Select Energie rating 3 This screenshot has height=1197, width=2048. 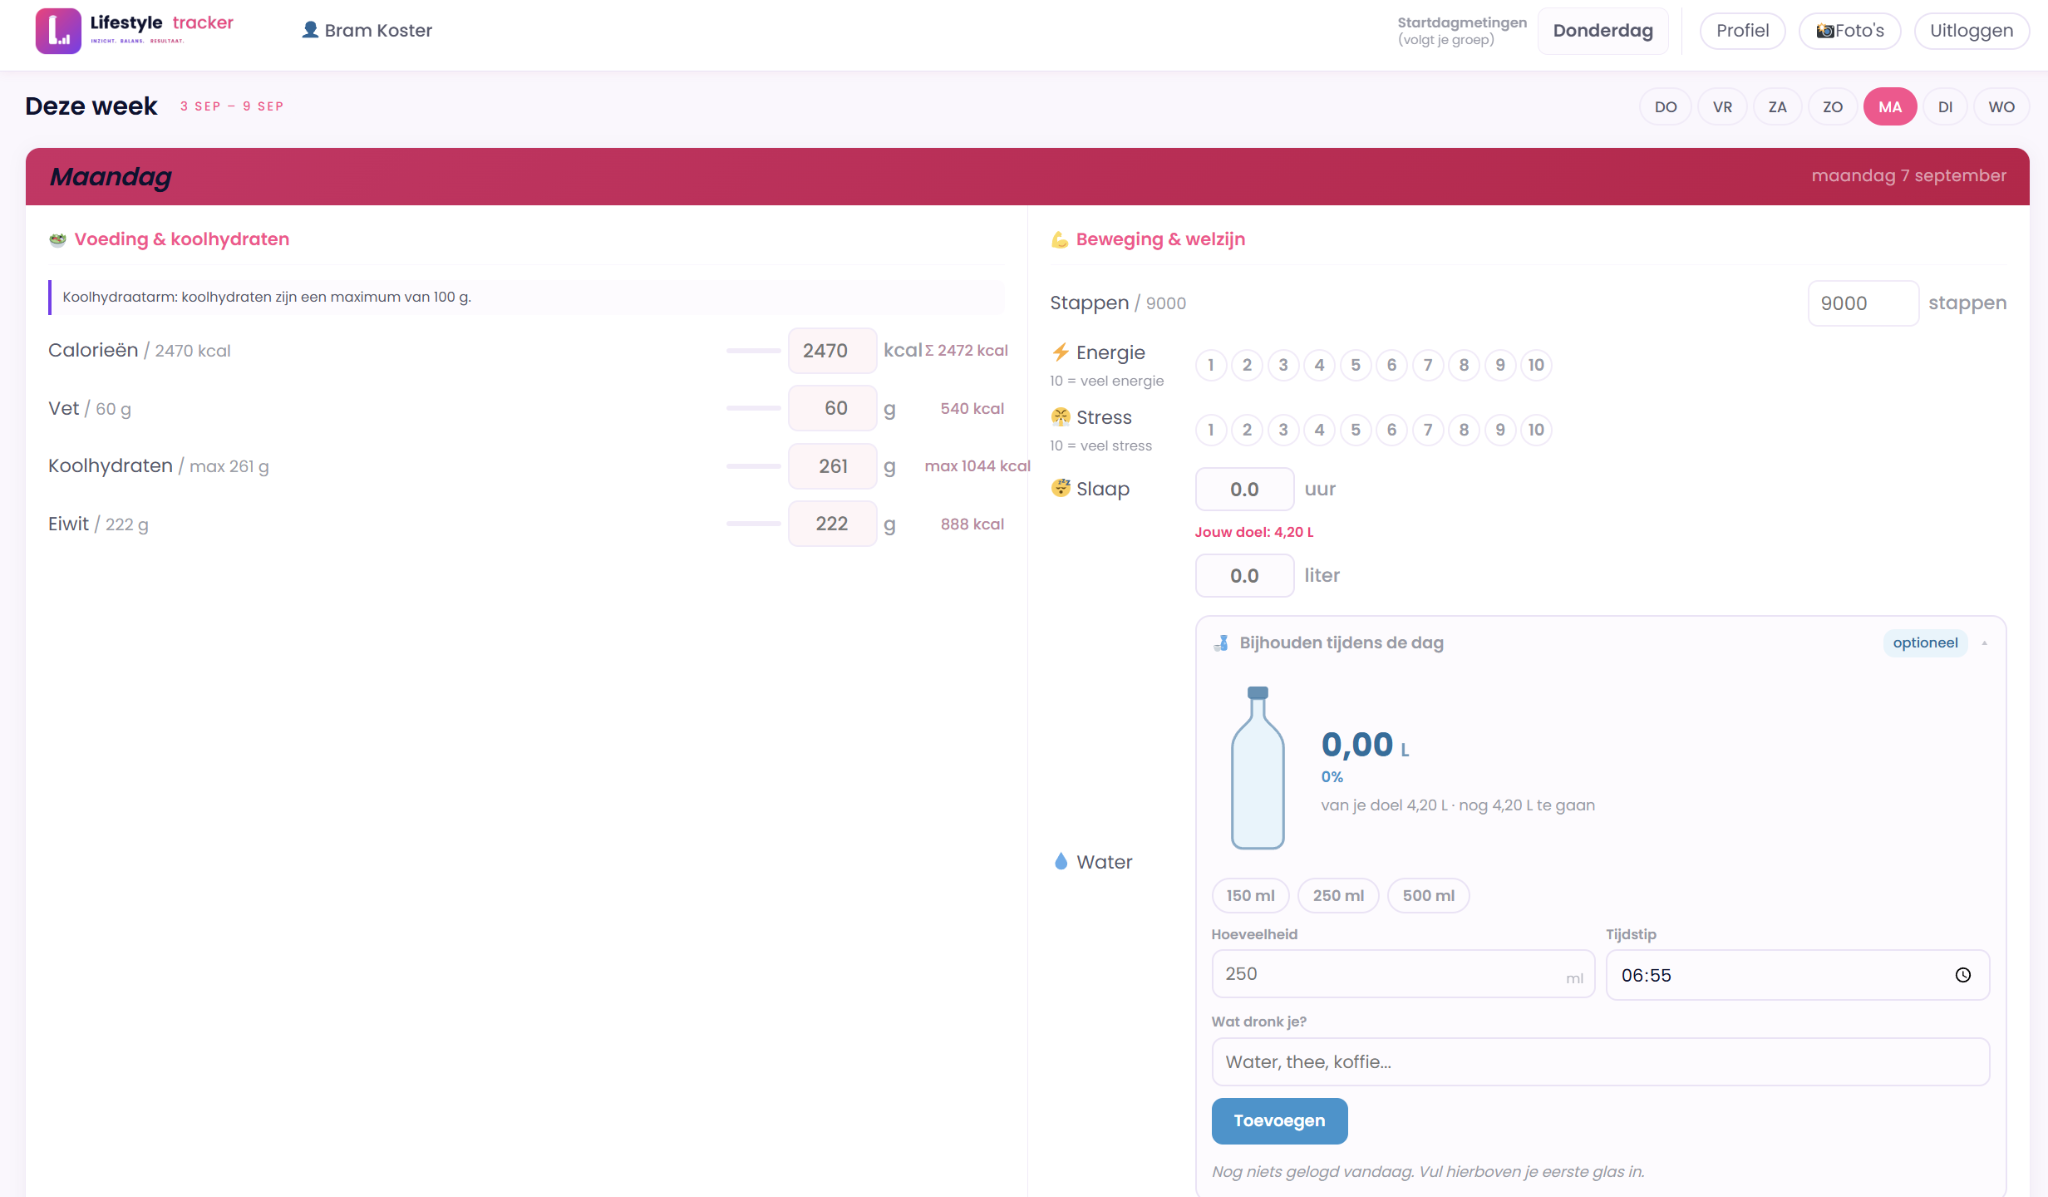tap(1283, 365)
